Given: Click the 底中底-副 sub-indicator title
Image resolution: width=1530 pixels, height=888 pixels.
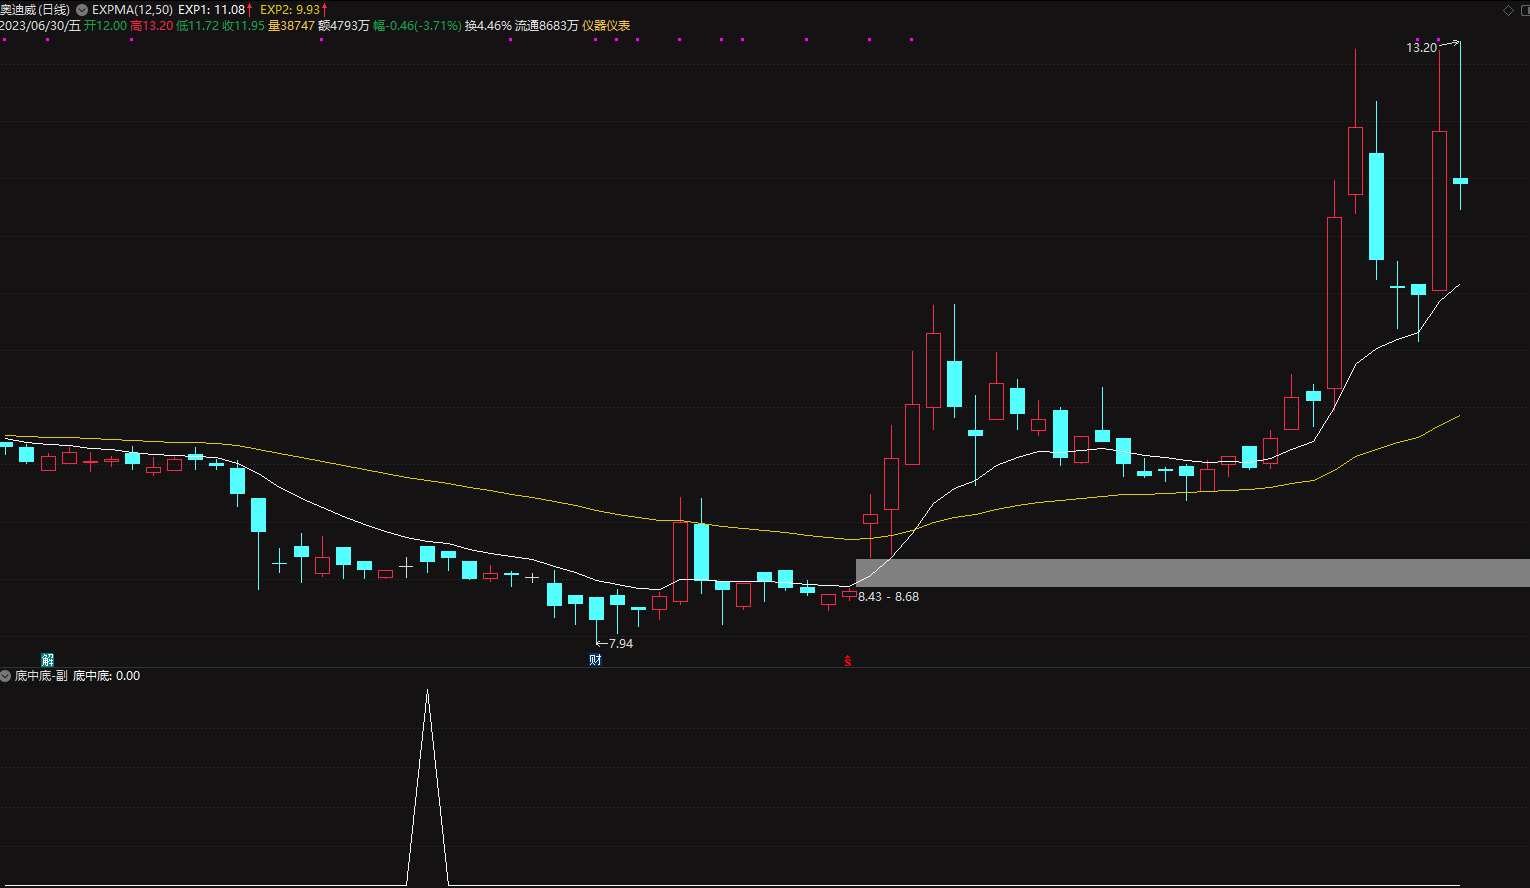Looking at the screenshot, I should (41, 676).
